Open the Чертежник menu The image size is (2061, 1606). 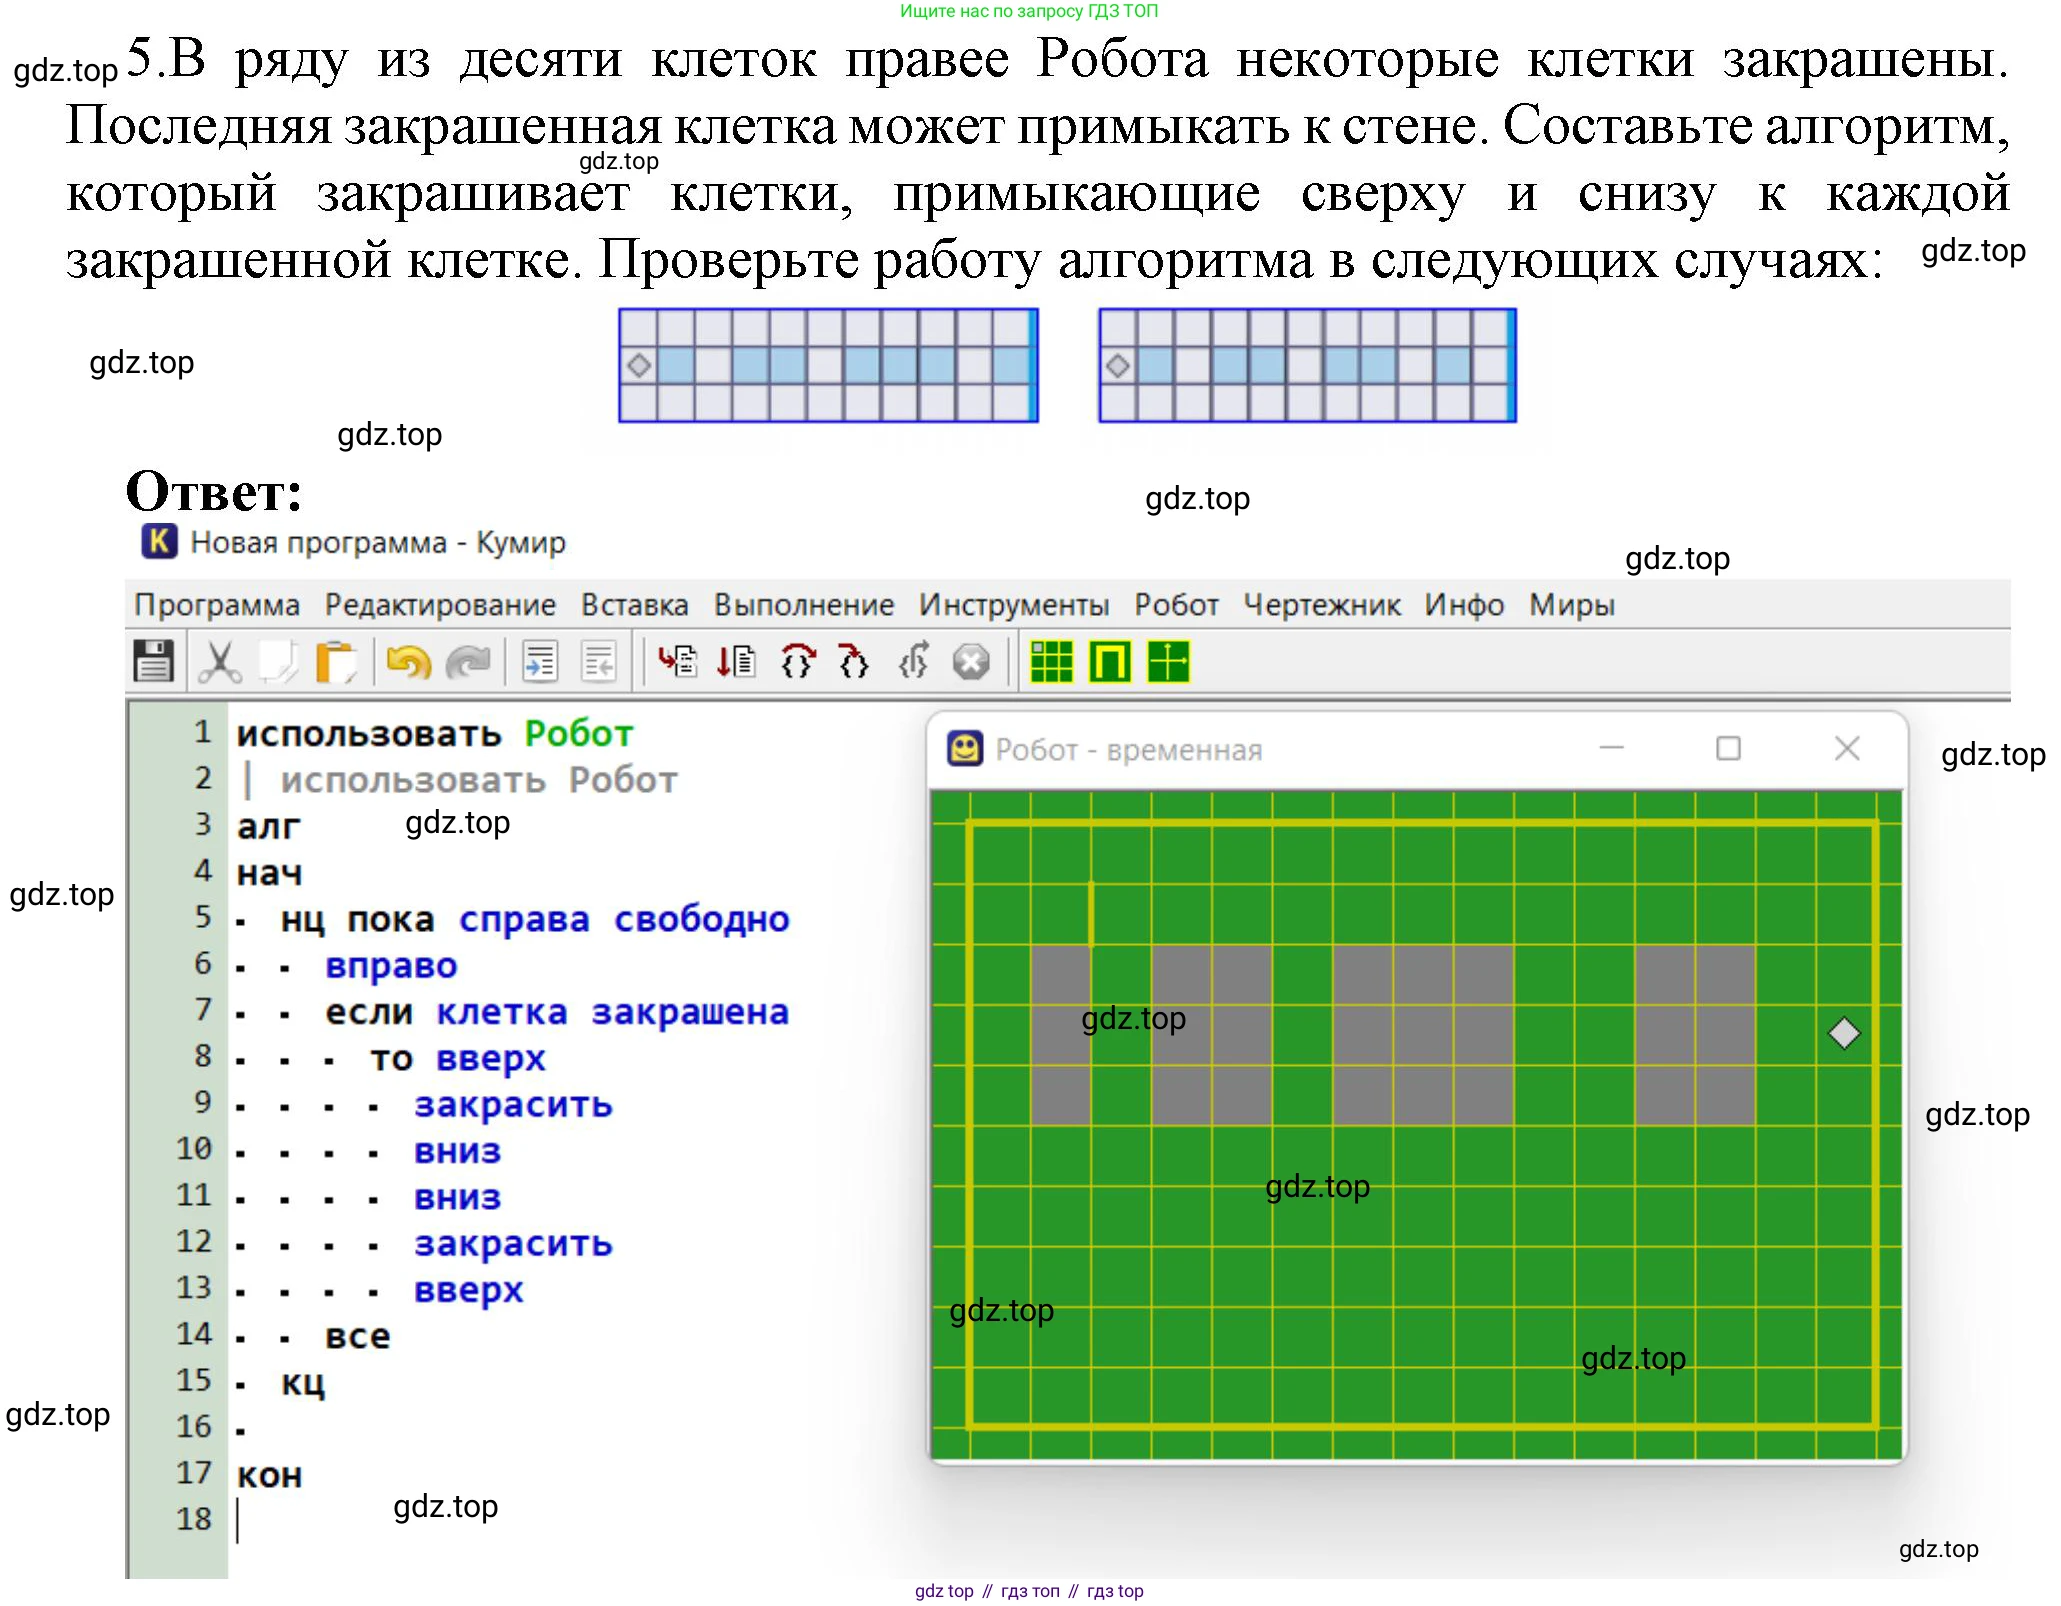[1322, 604]
